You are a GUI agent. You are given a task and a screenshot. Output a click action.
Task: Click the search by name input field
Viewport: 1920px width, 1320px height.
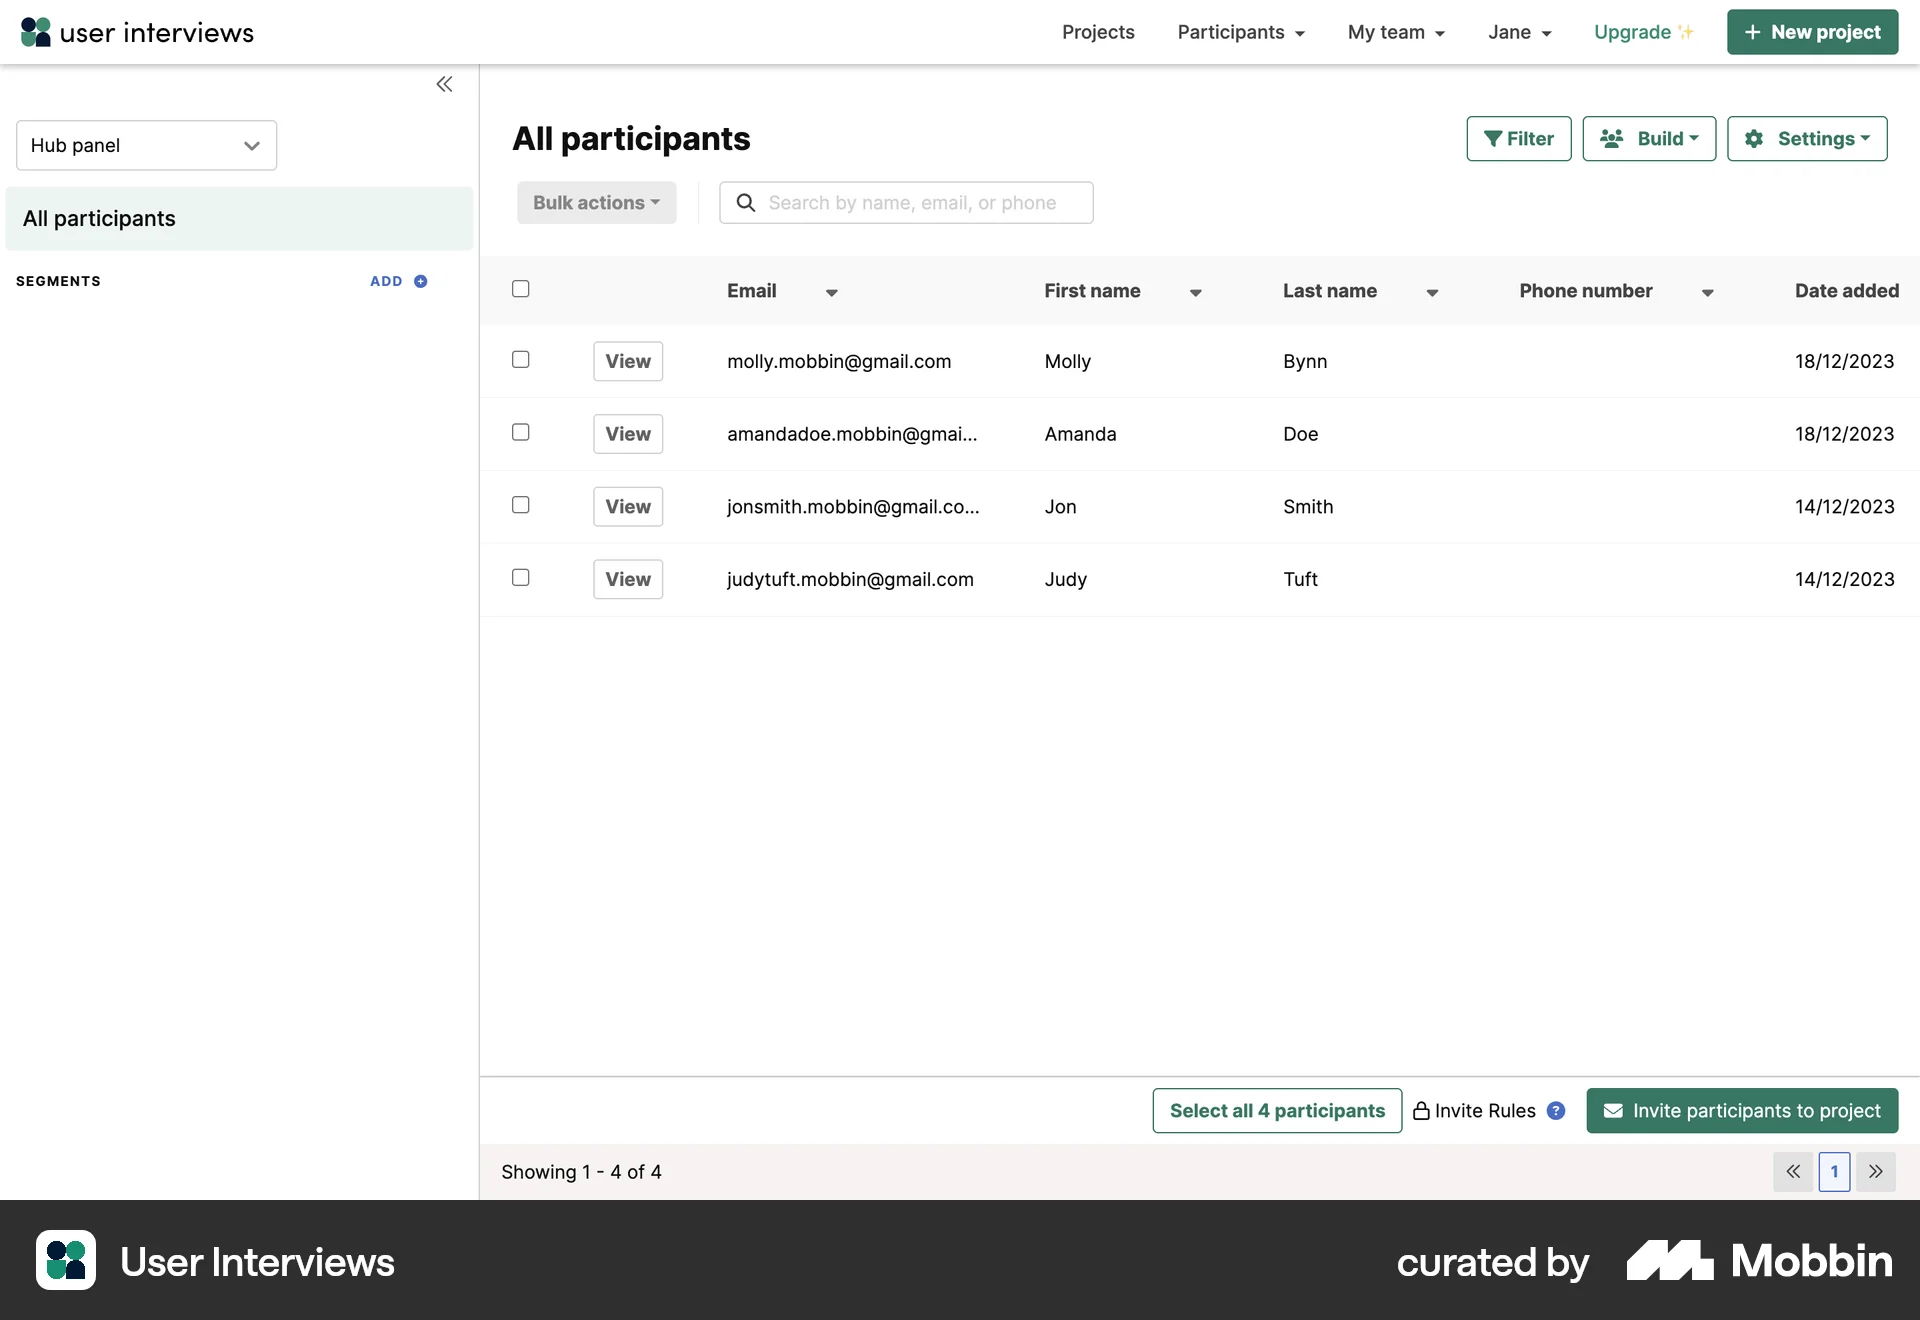coord(906,202)
